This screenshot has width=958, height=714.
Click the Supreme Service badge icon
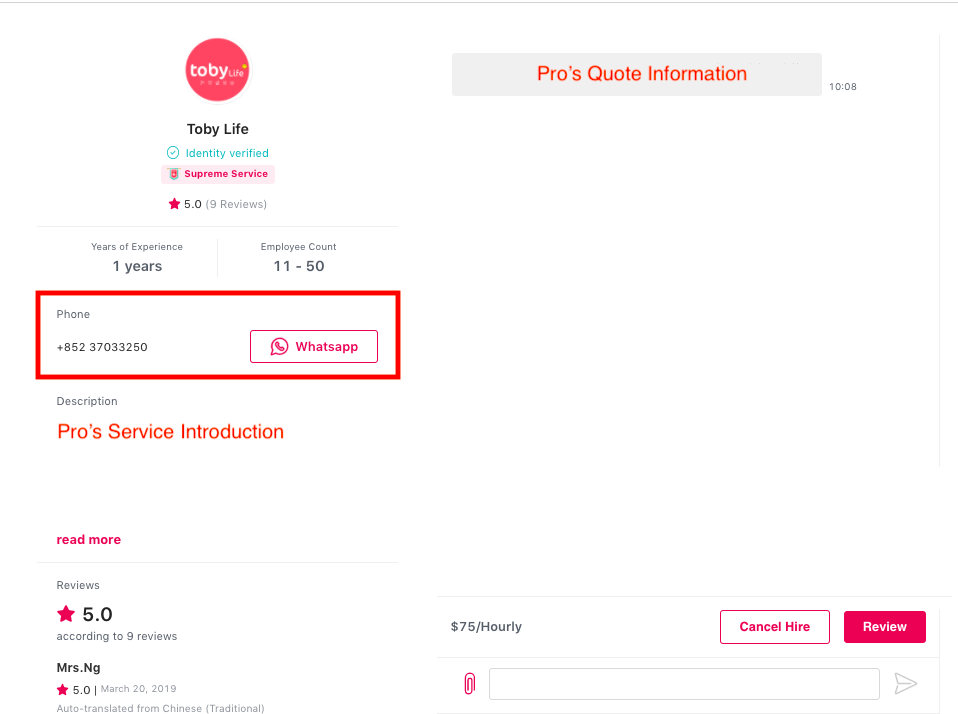click(174, 174)
